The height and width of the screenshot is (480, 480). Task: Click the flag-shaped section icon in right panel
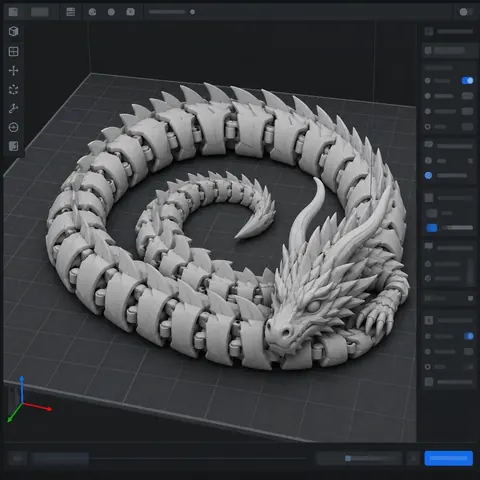tap(428, 246)
